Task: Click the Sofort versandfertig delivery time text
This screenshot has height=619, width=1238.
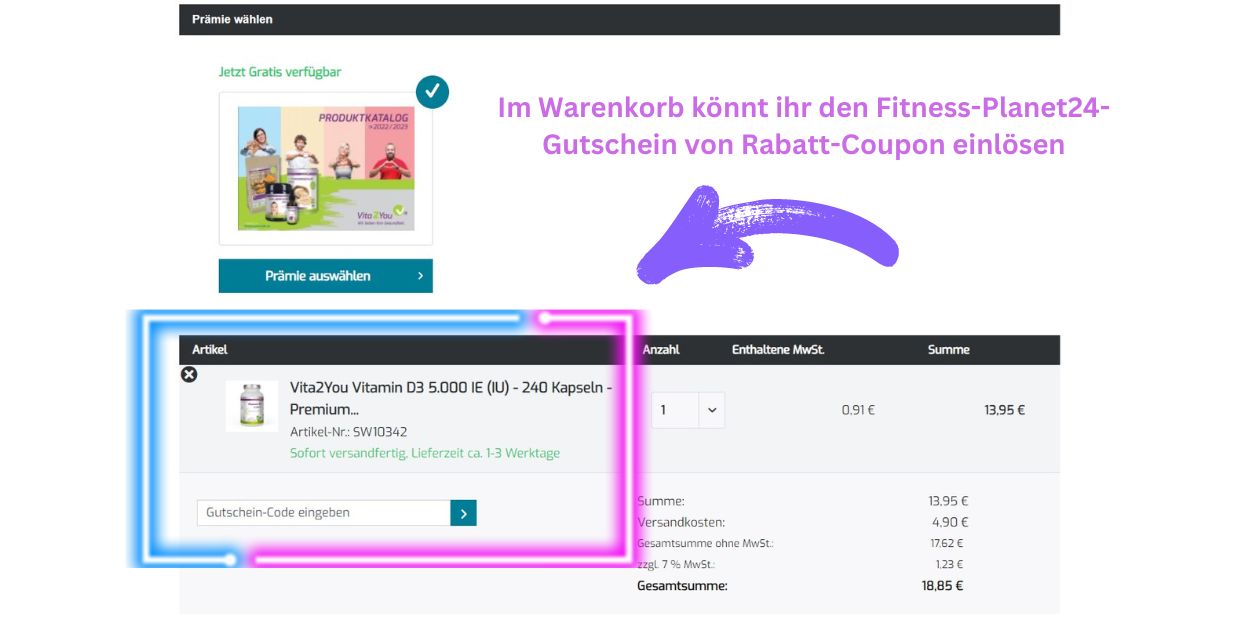Action: click(425, 453)
